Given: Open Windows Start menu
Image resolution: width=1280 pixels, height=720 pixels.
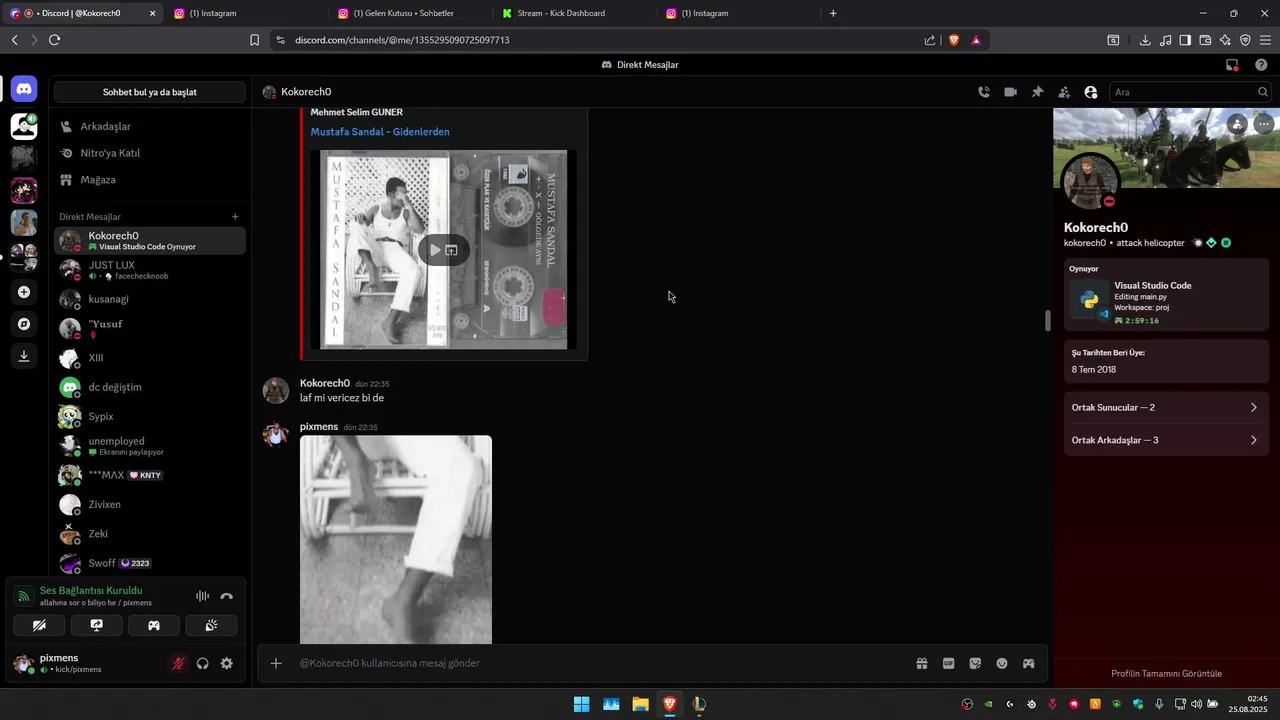Looking at the screenshot, I should [x=581, y=704].
